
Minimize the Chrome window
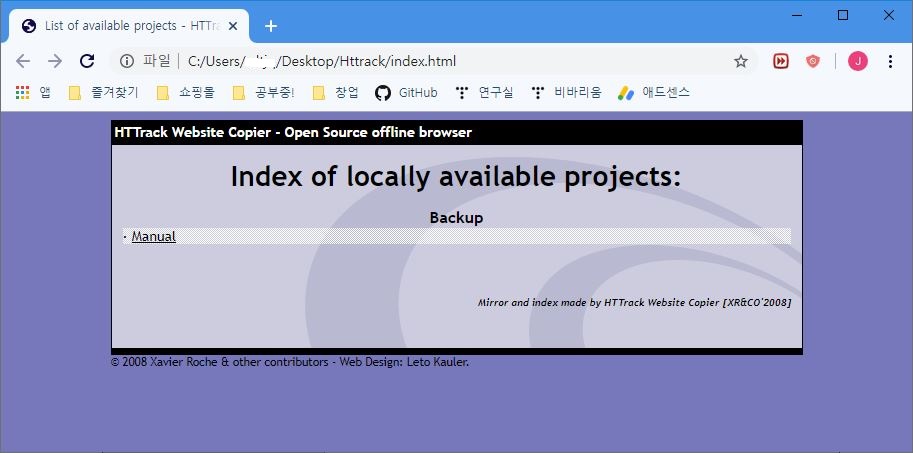coord(797,16)
